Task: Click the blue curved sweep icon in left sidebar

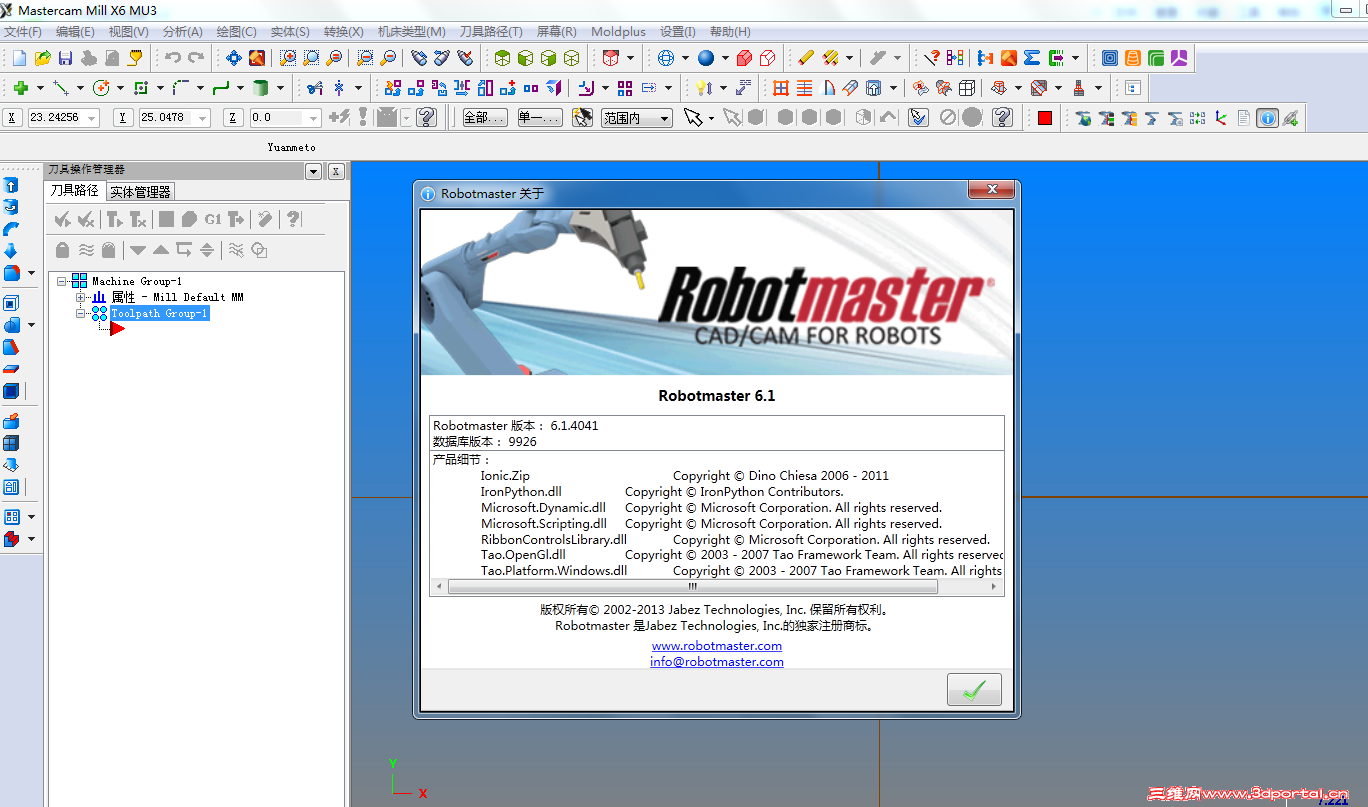Action: click(11, 229)
